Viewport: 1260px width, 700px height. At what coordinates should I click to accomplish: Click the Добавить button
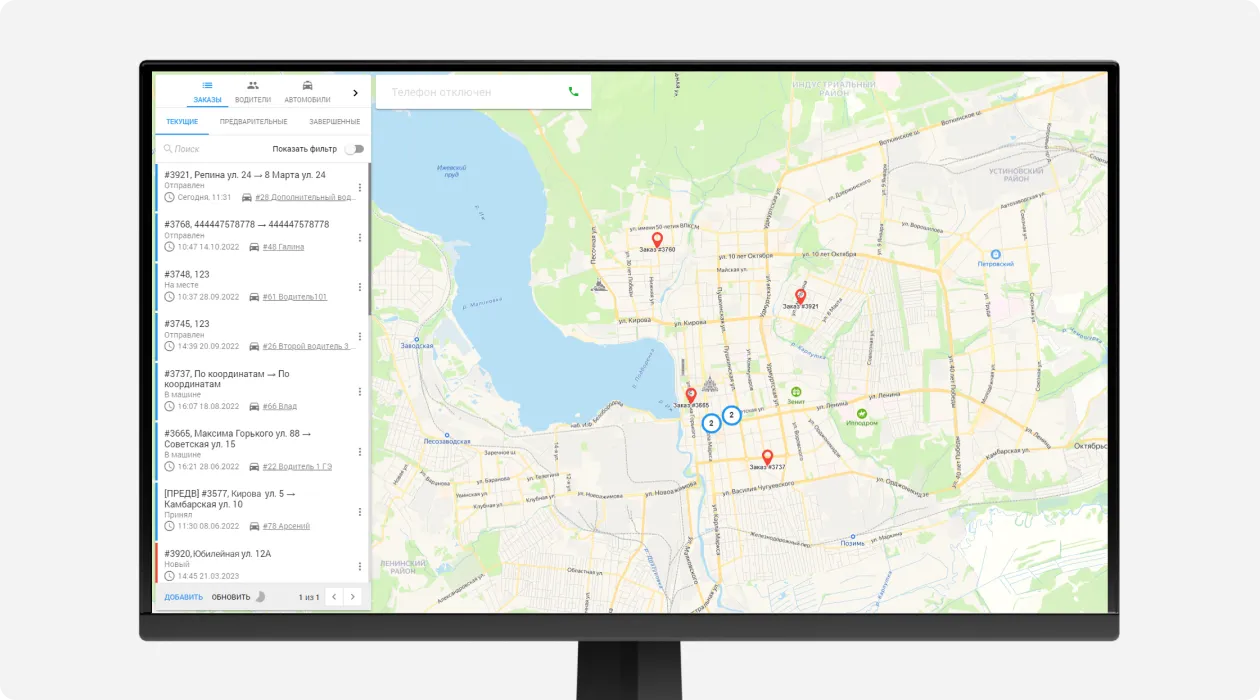point(183,597)
